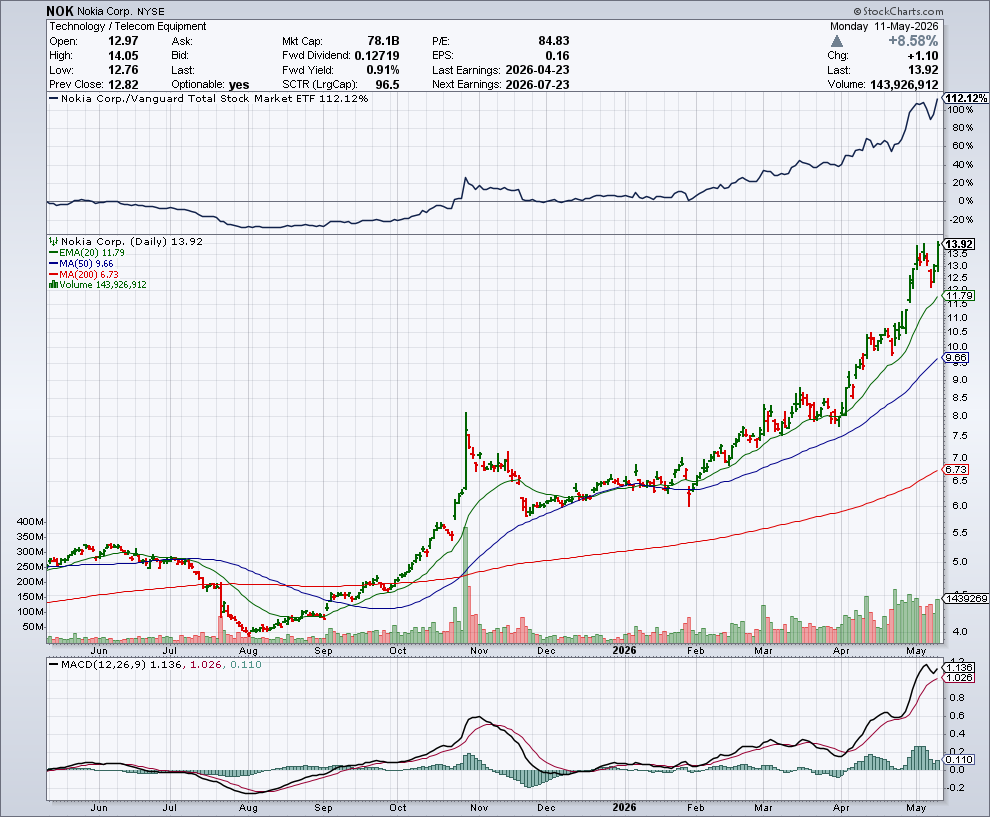Image resolution: width=990 pixels, height=817 pixels.
Task: Click the green line marker before EMA(20)
Action: [54, 253]
